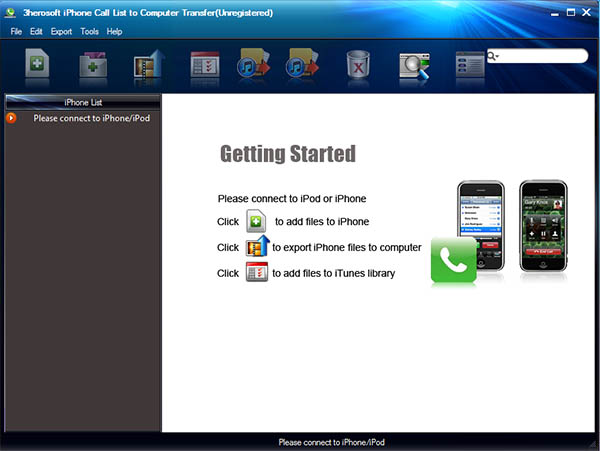Screen dimensions: 600x451
Task: Open the search options magnifier dropdown
Action: pos(494,57)
